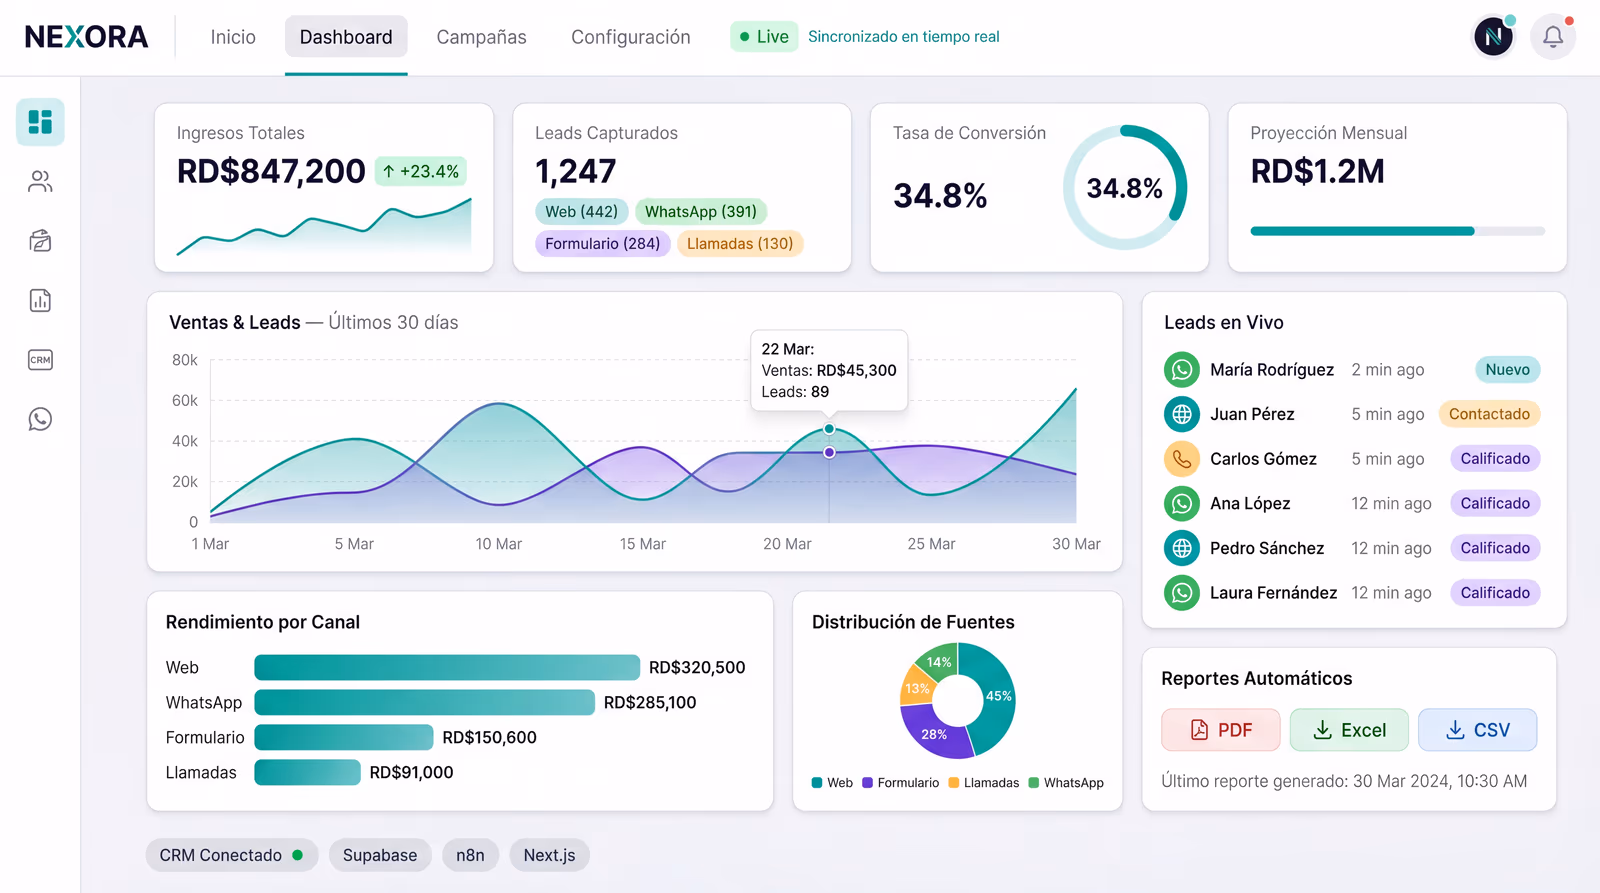Image resolution: width=1600 pixels, height=893 pixels.
Task: Select the lead name Laura Fernández
Action: click(x=1273, y=593)
